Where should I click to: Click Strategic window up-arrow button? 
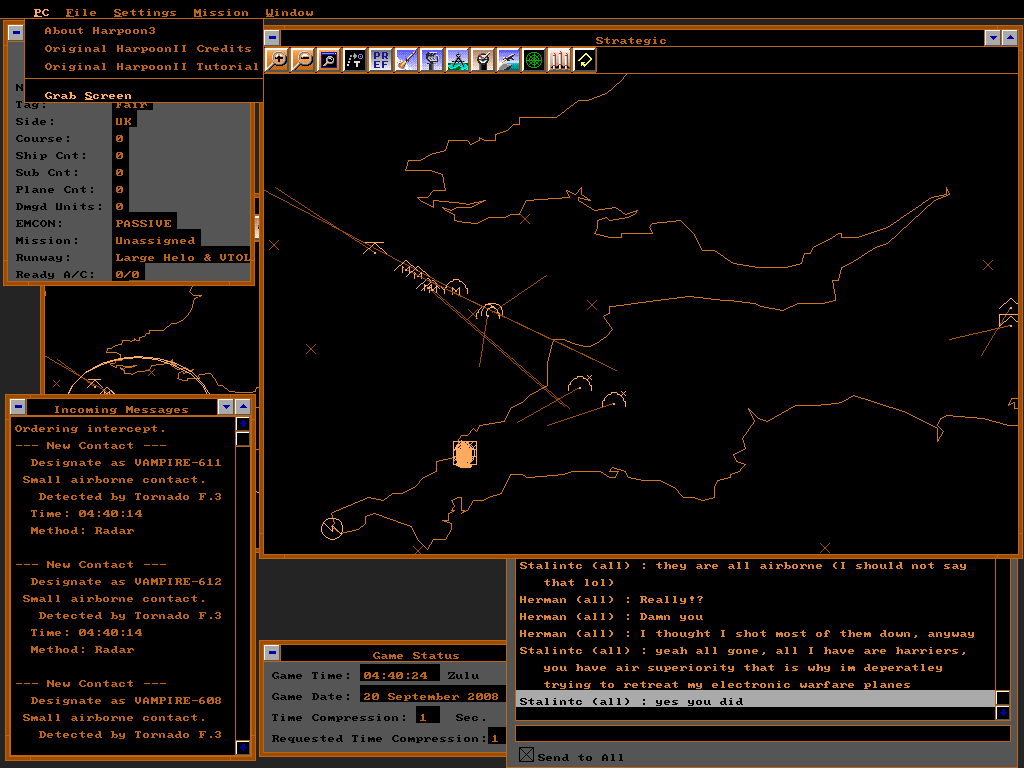coord(1010,38)
